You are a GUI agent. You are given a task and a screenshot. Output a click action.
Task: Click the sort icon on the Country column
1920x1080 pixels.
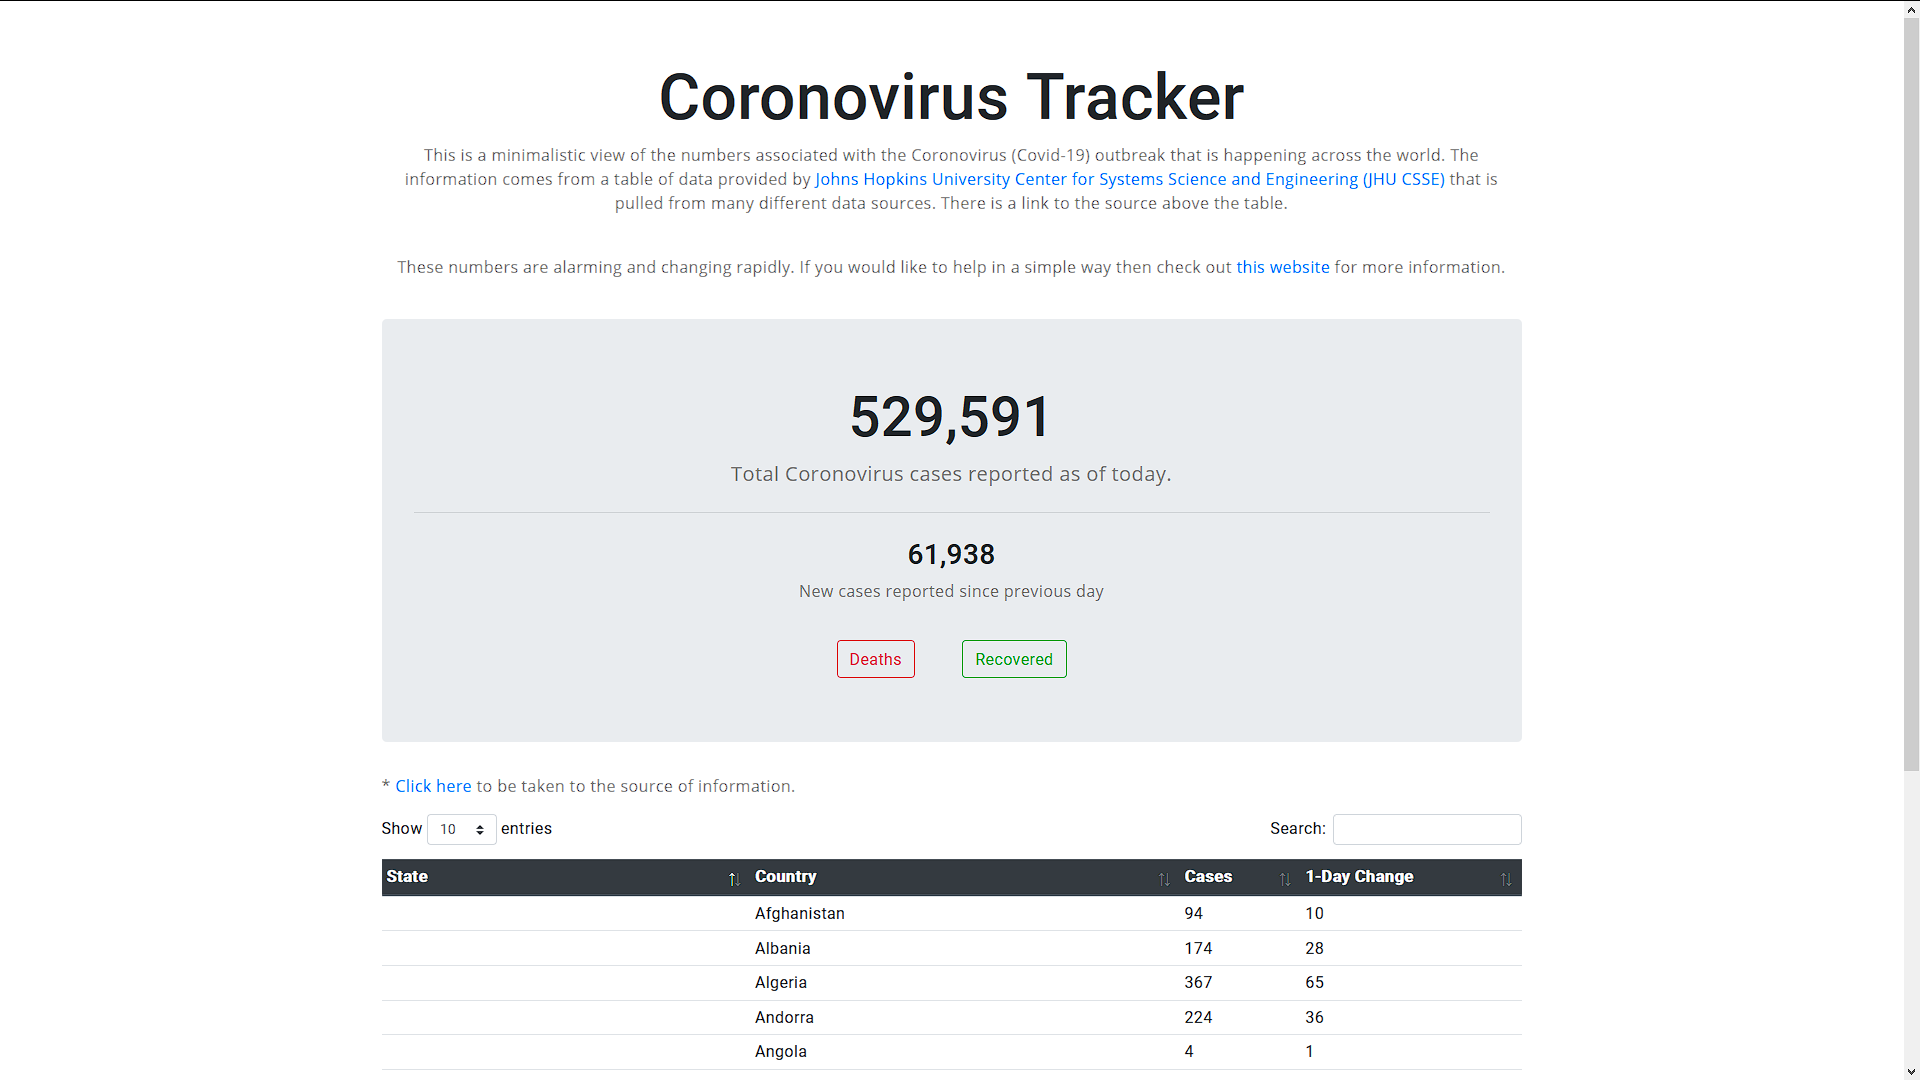click(1164, 878)
